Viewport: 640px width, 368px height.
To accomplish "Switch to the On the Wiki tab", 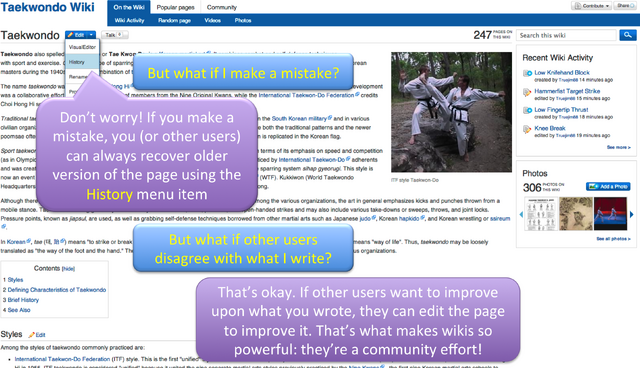I will (x=129, y=7).
